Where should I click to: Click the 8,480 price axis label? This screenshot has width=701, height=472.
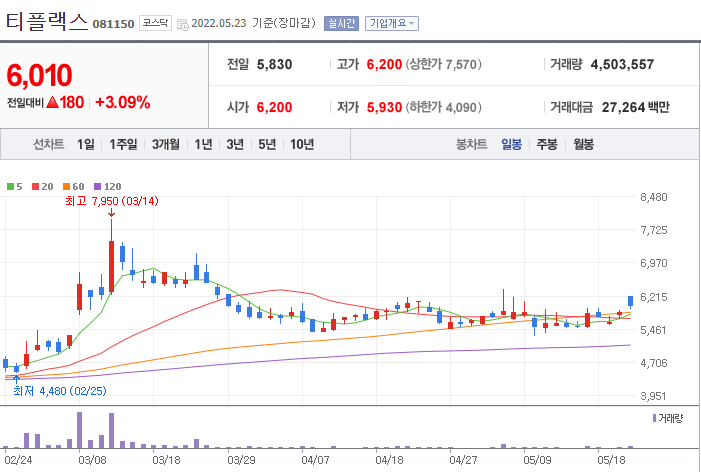pos(654,197)
